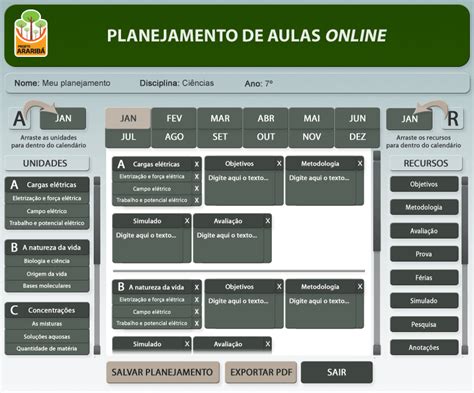Go to the OUT month tab

tap(266, 137)
